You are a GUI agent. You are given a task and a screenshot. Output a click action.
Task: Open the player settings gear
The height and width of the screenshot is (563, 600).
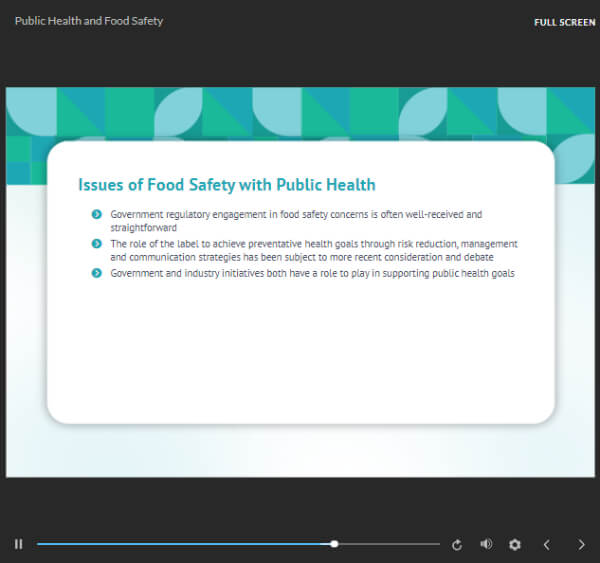(x=515, y=544)
